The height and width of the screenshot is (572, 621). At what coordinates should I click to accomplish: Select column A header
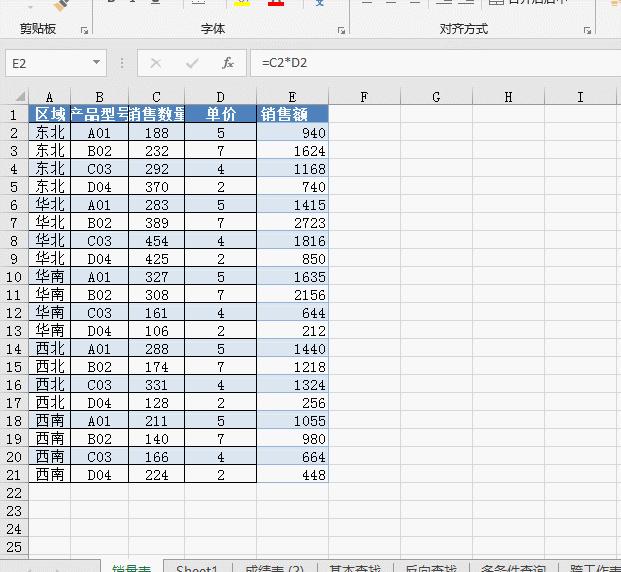coord(50,97)
